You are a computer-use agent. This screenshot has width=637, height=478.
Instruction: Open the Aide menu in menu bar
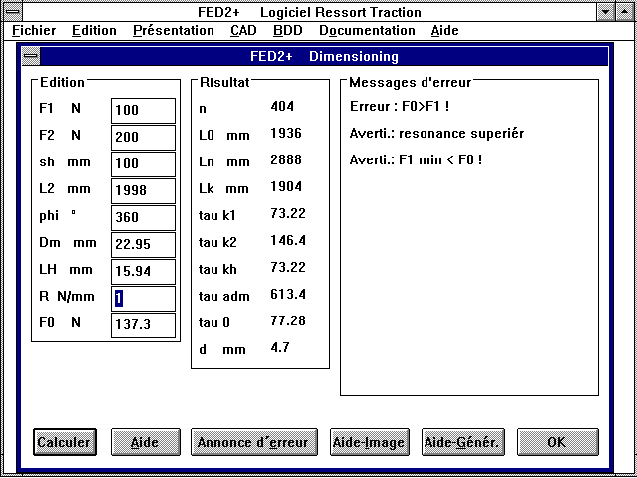[444, 31]
